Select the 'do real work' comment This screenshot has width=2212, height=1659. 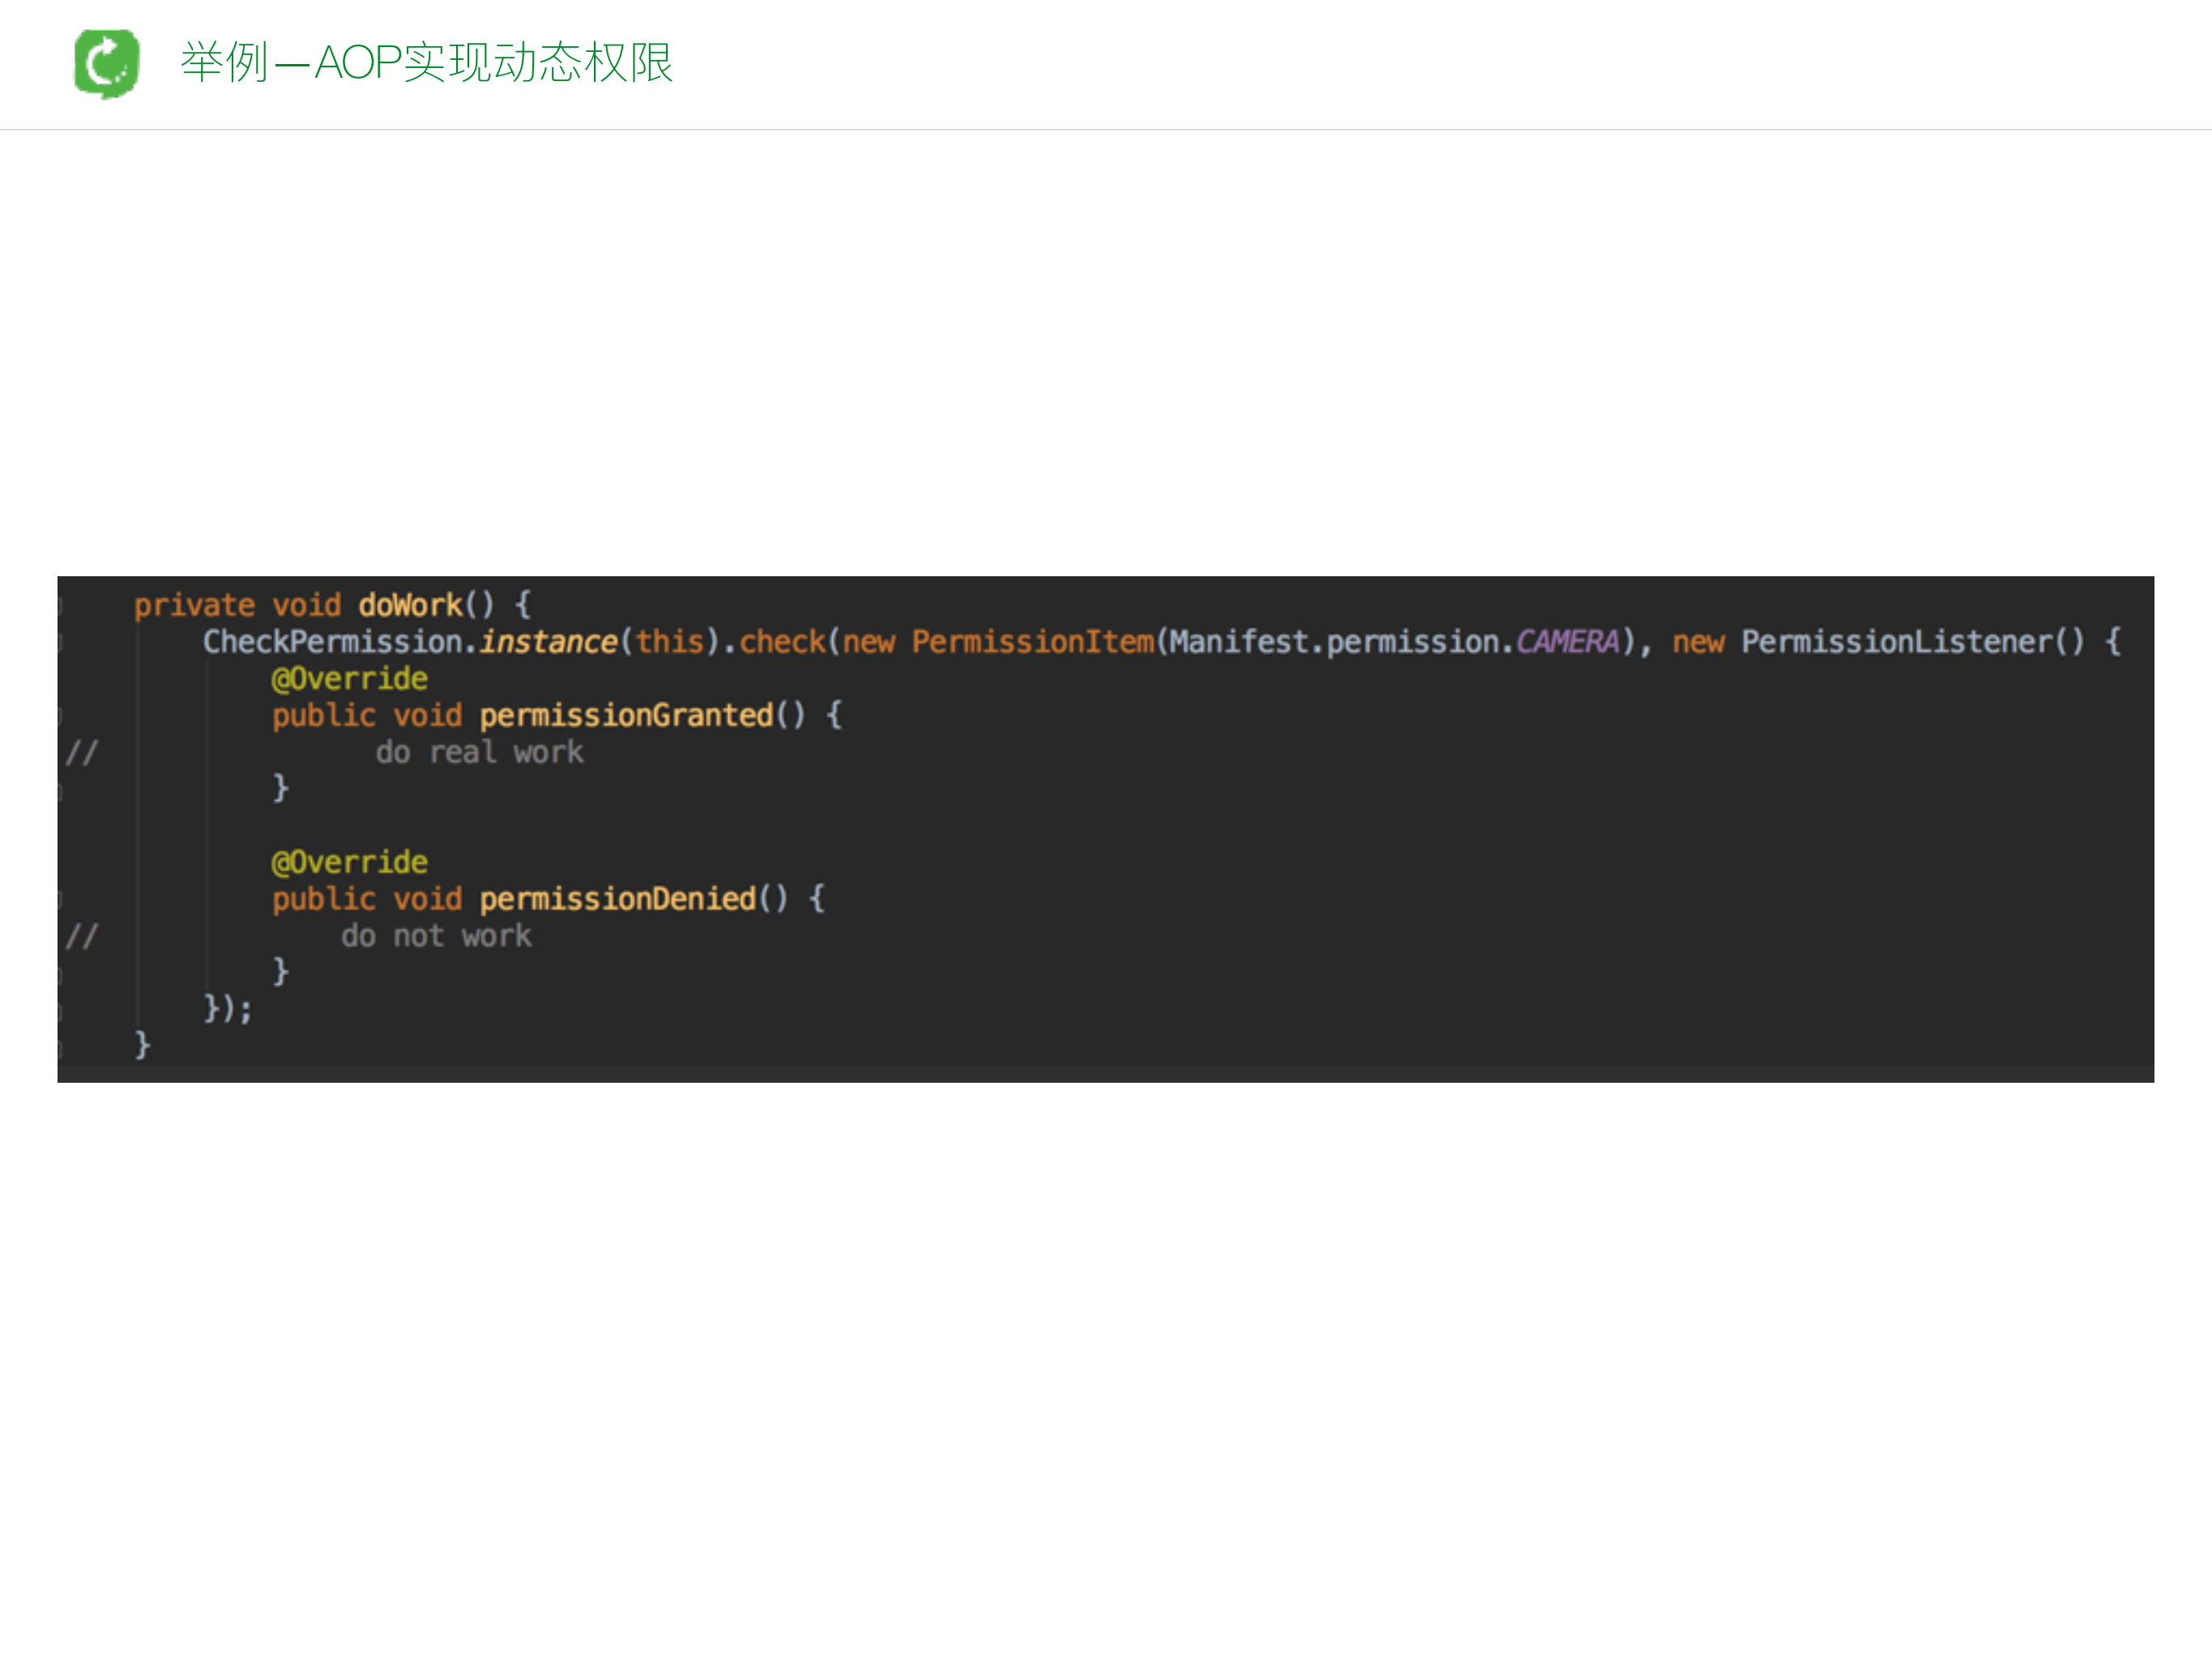click(480, 751)
